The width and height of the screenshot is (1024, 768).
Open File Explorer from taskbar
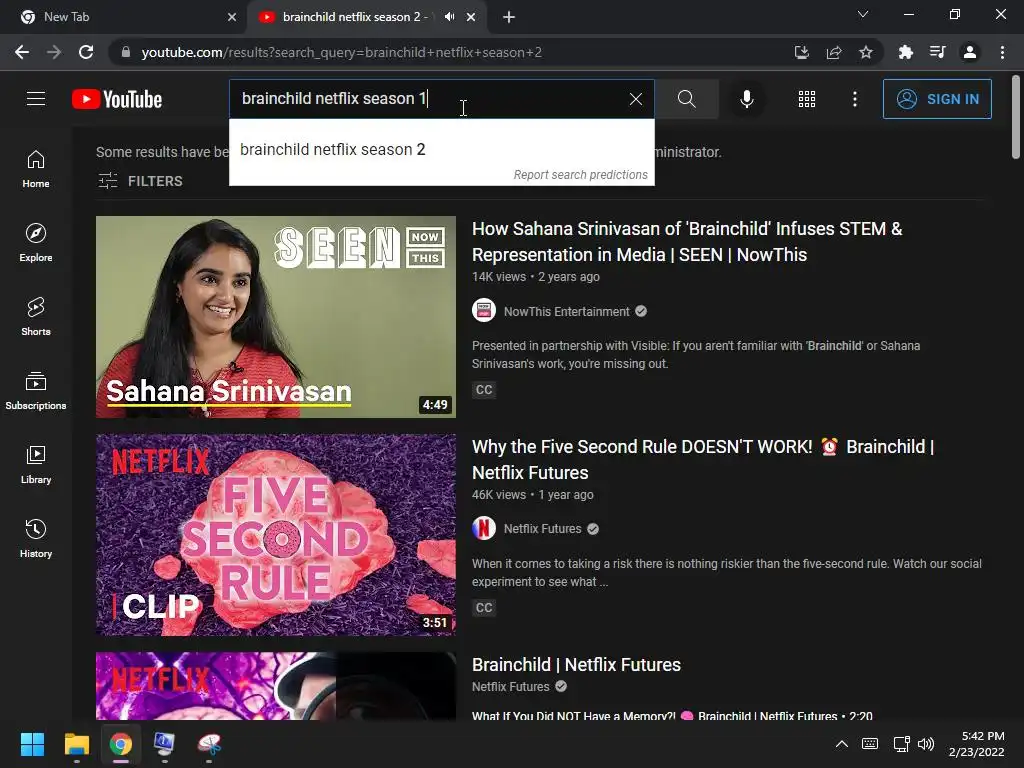point(76,744)
